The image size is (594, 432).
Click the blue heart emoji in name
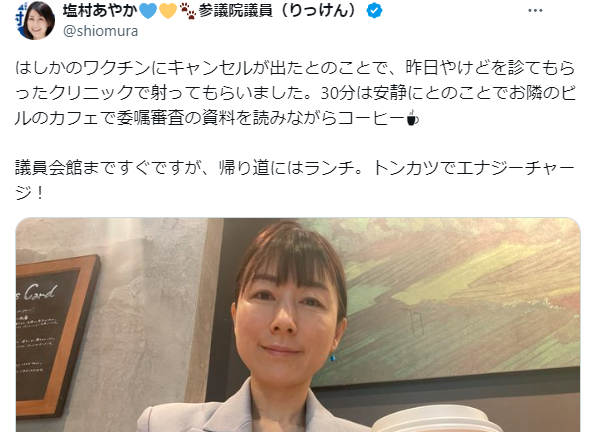[x=148, y=11]
